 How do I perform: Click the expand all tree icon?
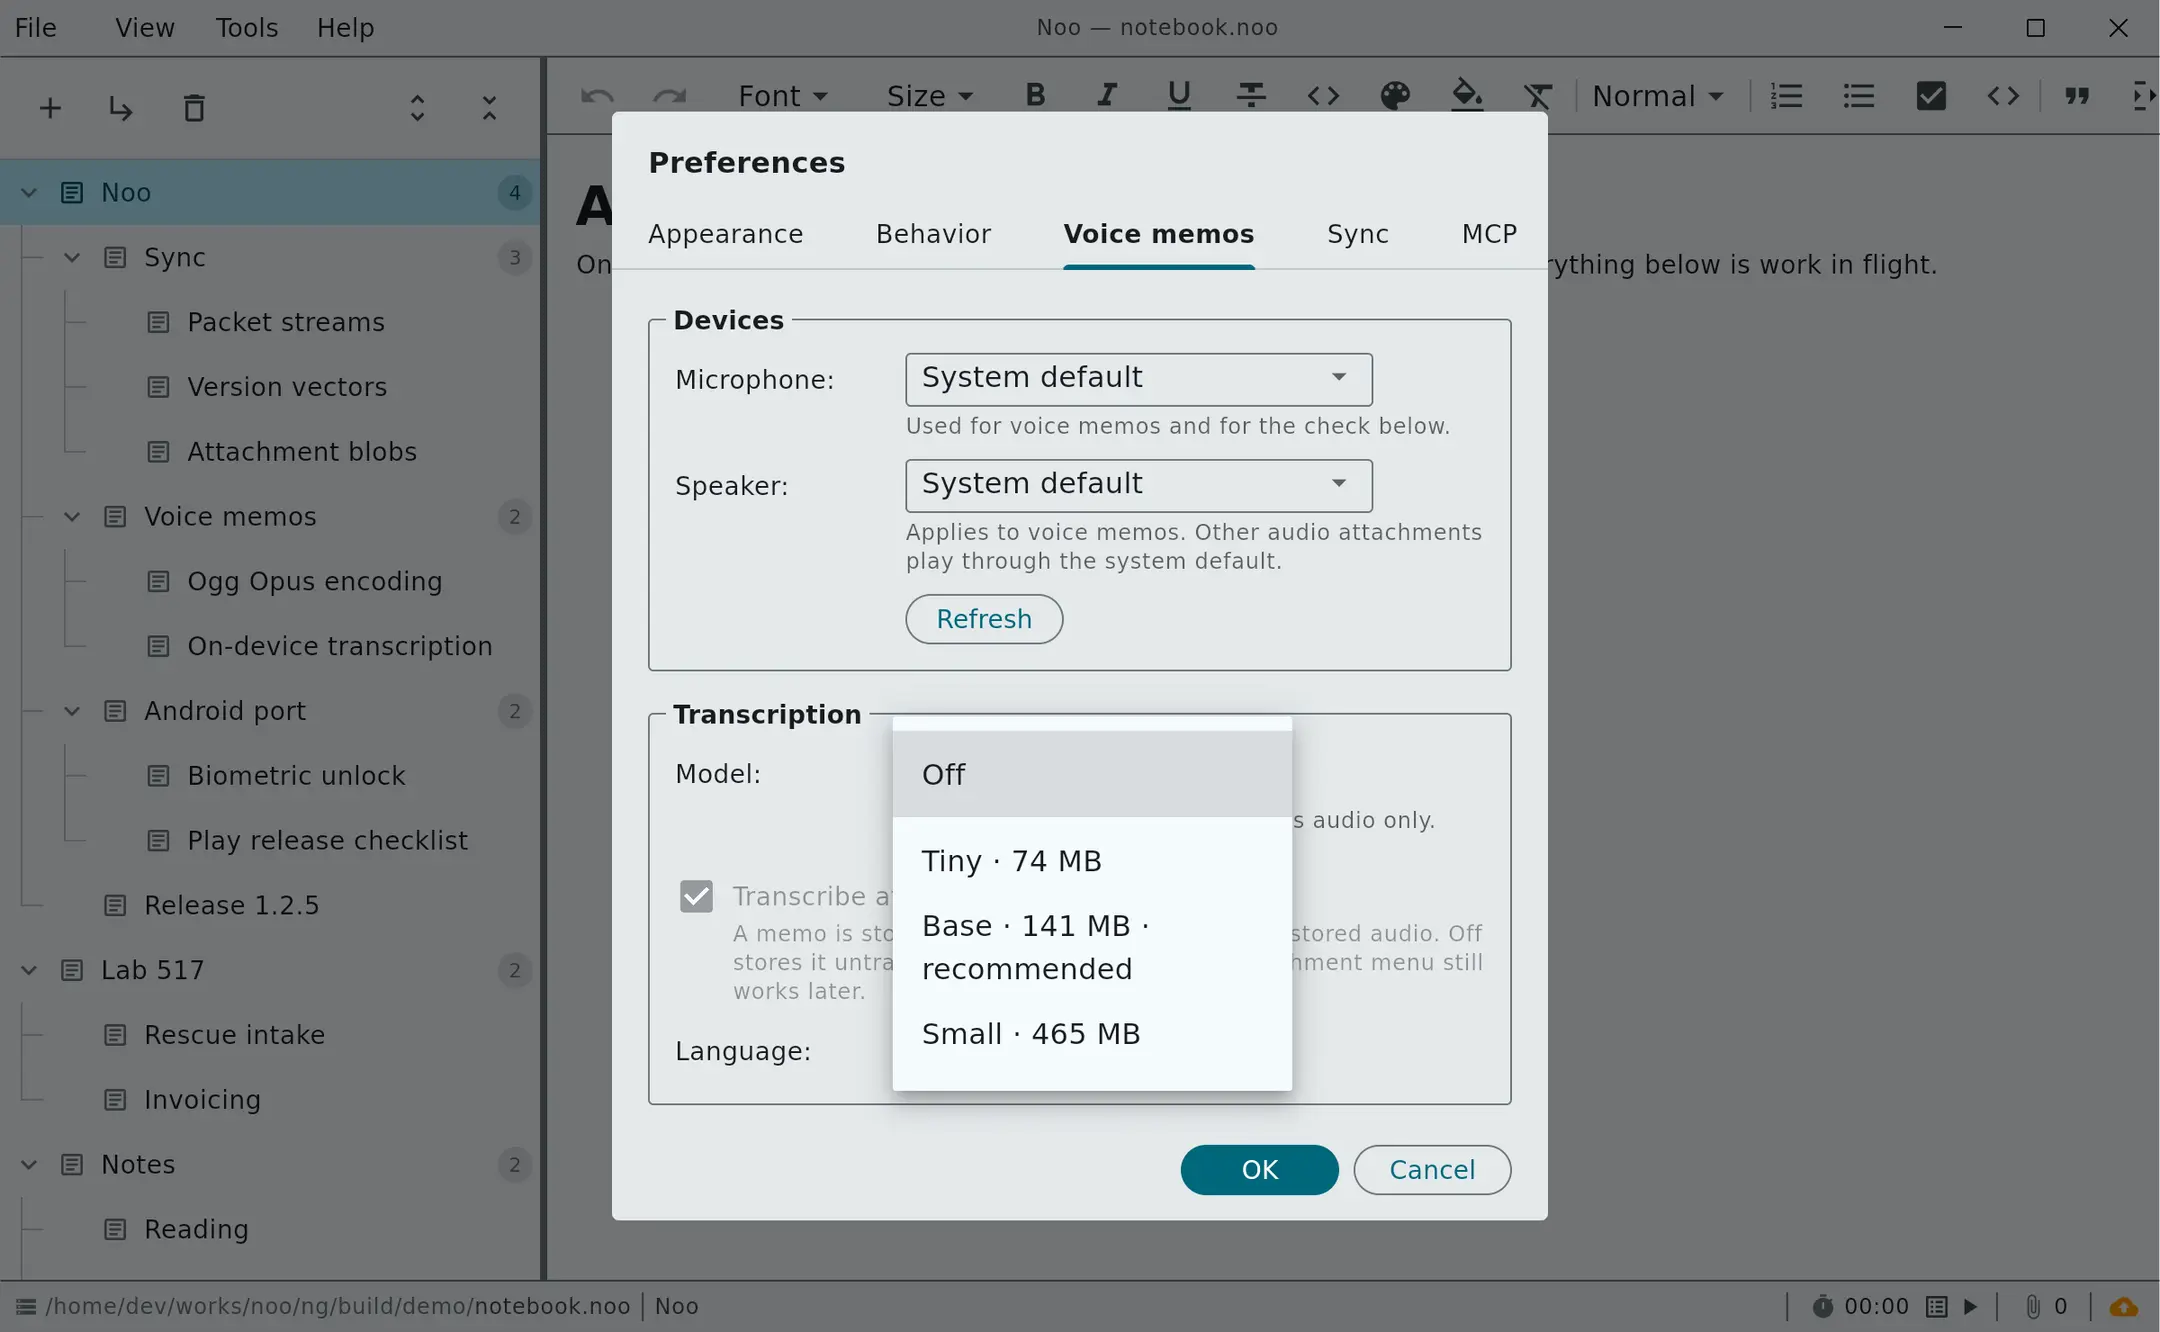(x=417, y=108)
